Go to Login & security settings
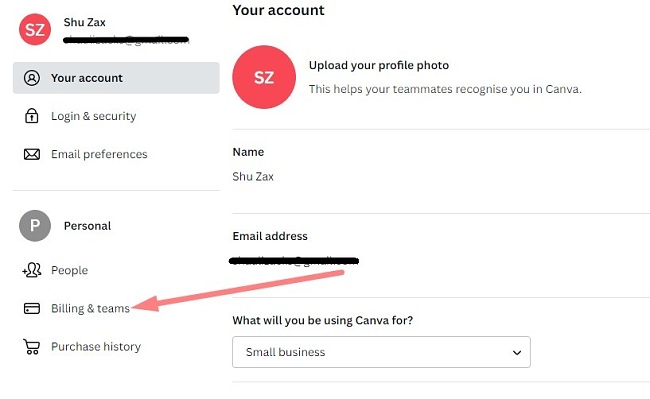650x399 pixels. [93, 116]
